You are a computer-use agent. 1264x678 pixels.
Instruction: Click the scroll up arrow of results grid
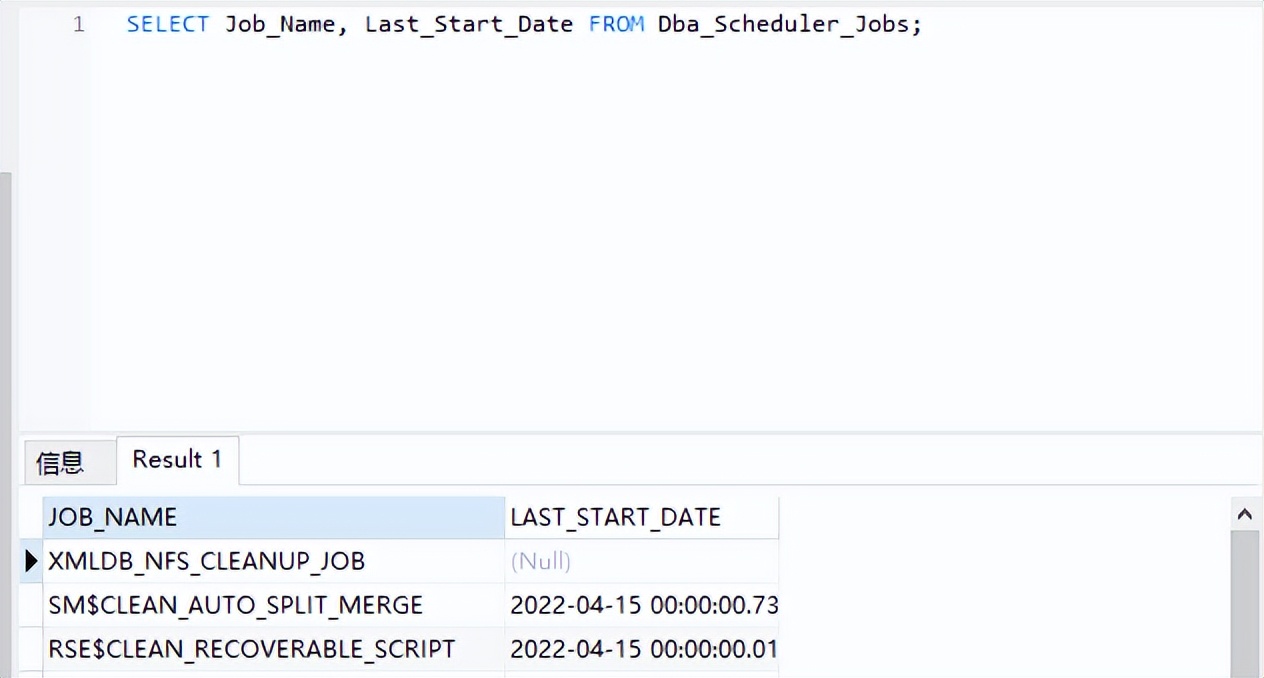[x=1245, y=515]
